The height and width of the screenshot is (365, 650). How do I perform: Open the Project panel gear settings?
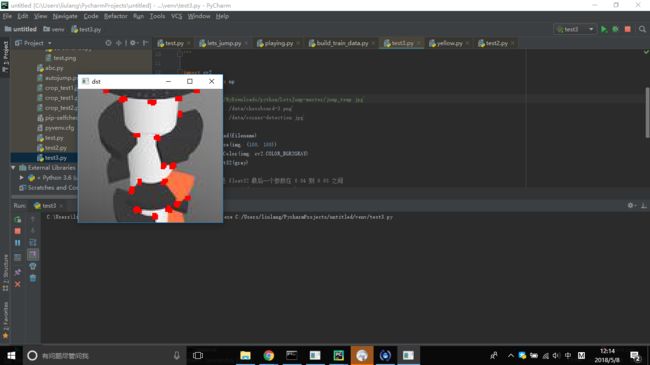coord(133,43)
